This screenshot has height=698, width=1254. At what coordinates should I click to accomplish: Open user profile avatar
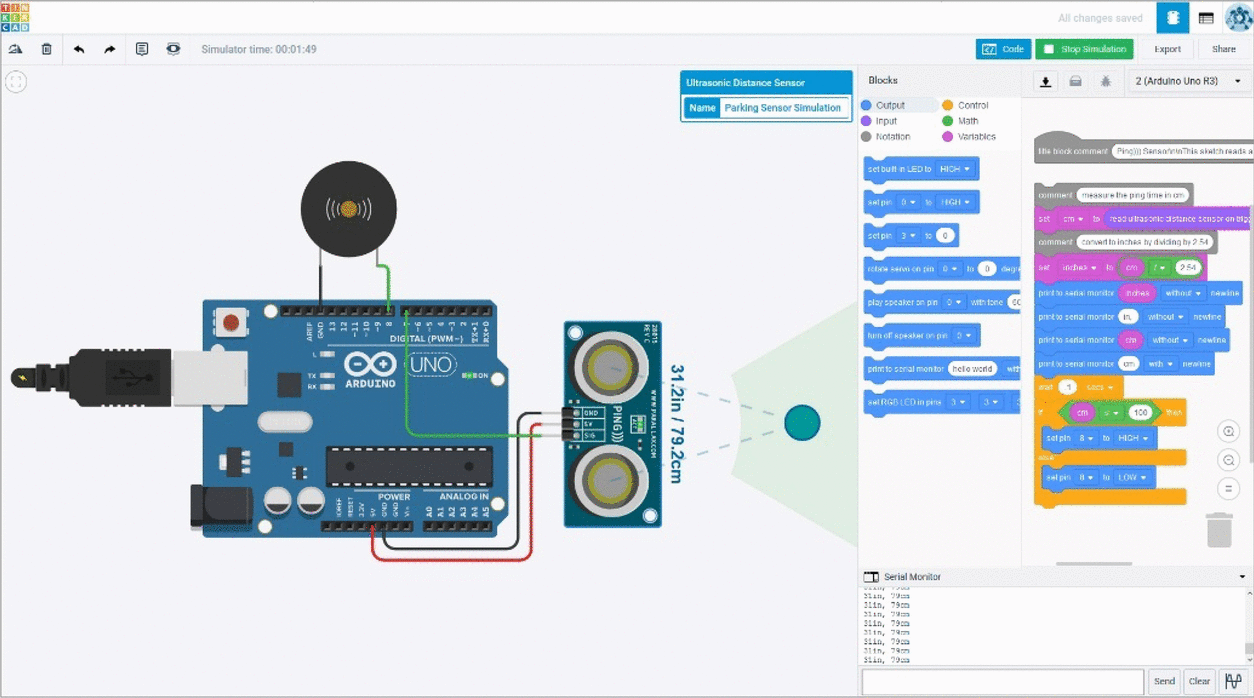point(1238,18)
